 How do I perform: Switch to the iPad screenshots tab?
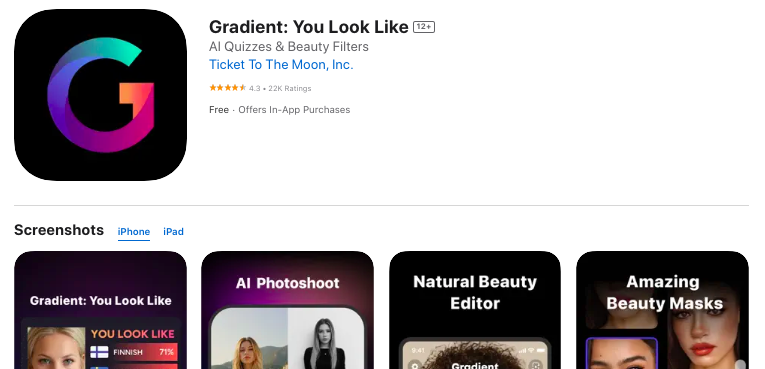(x=173, y=232)
